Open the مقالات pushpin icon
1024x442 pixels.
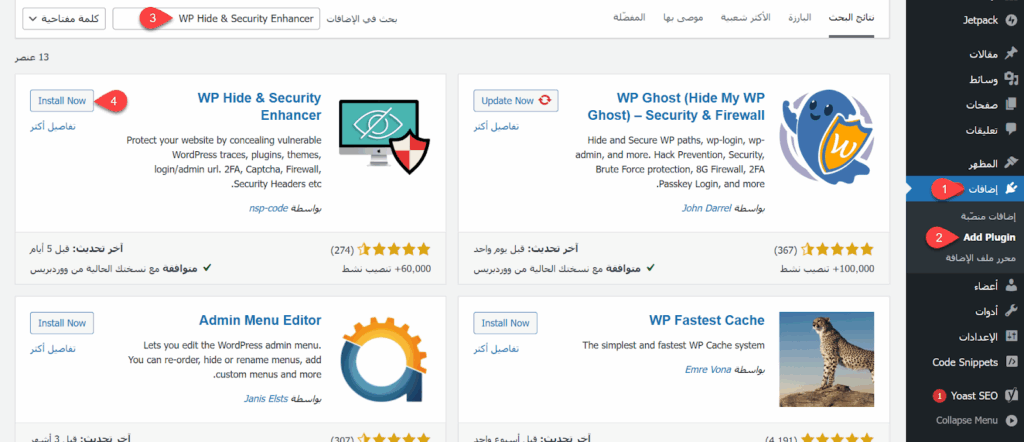[x=1011, y=54]
